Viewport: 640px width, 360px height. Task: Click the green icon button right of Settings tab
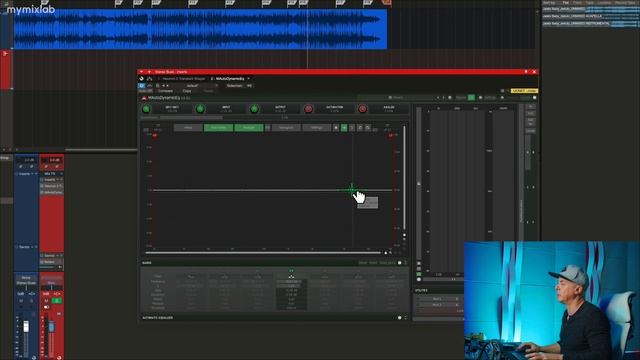pyautogui.click(x=344, y=128)
